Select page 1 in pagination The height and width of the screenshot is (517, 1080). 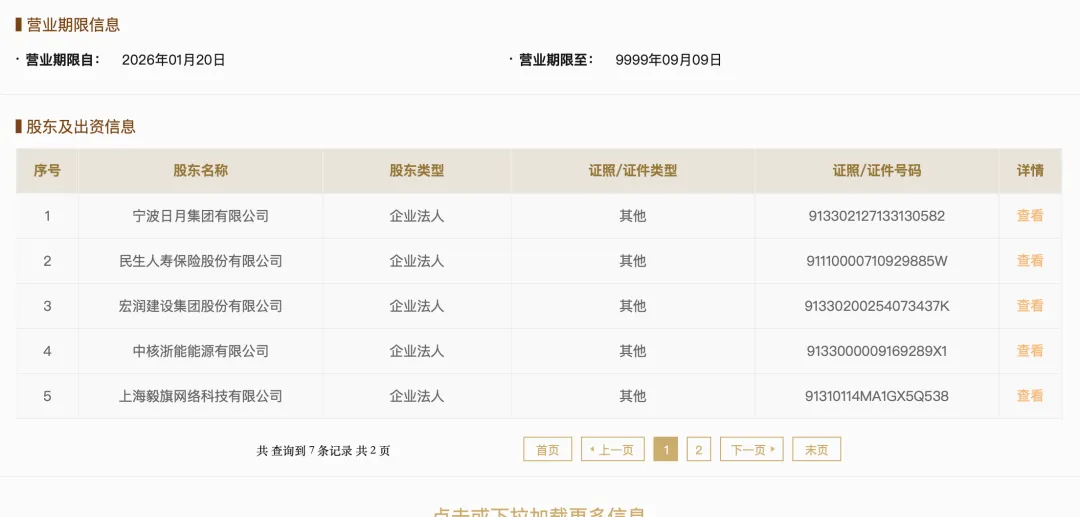(665, 450)
